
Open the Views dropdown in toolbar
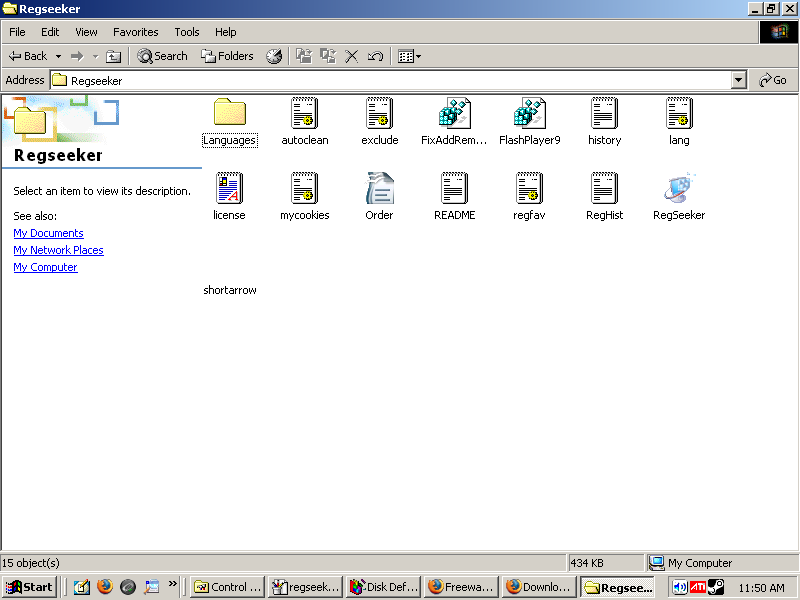[x=409, y=56]
